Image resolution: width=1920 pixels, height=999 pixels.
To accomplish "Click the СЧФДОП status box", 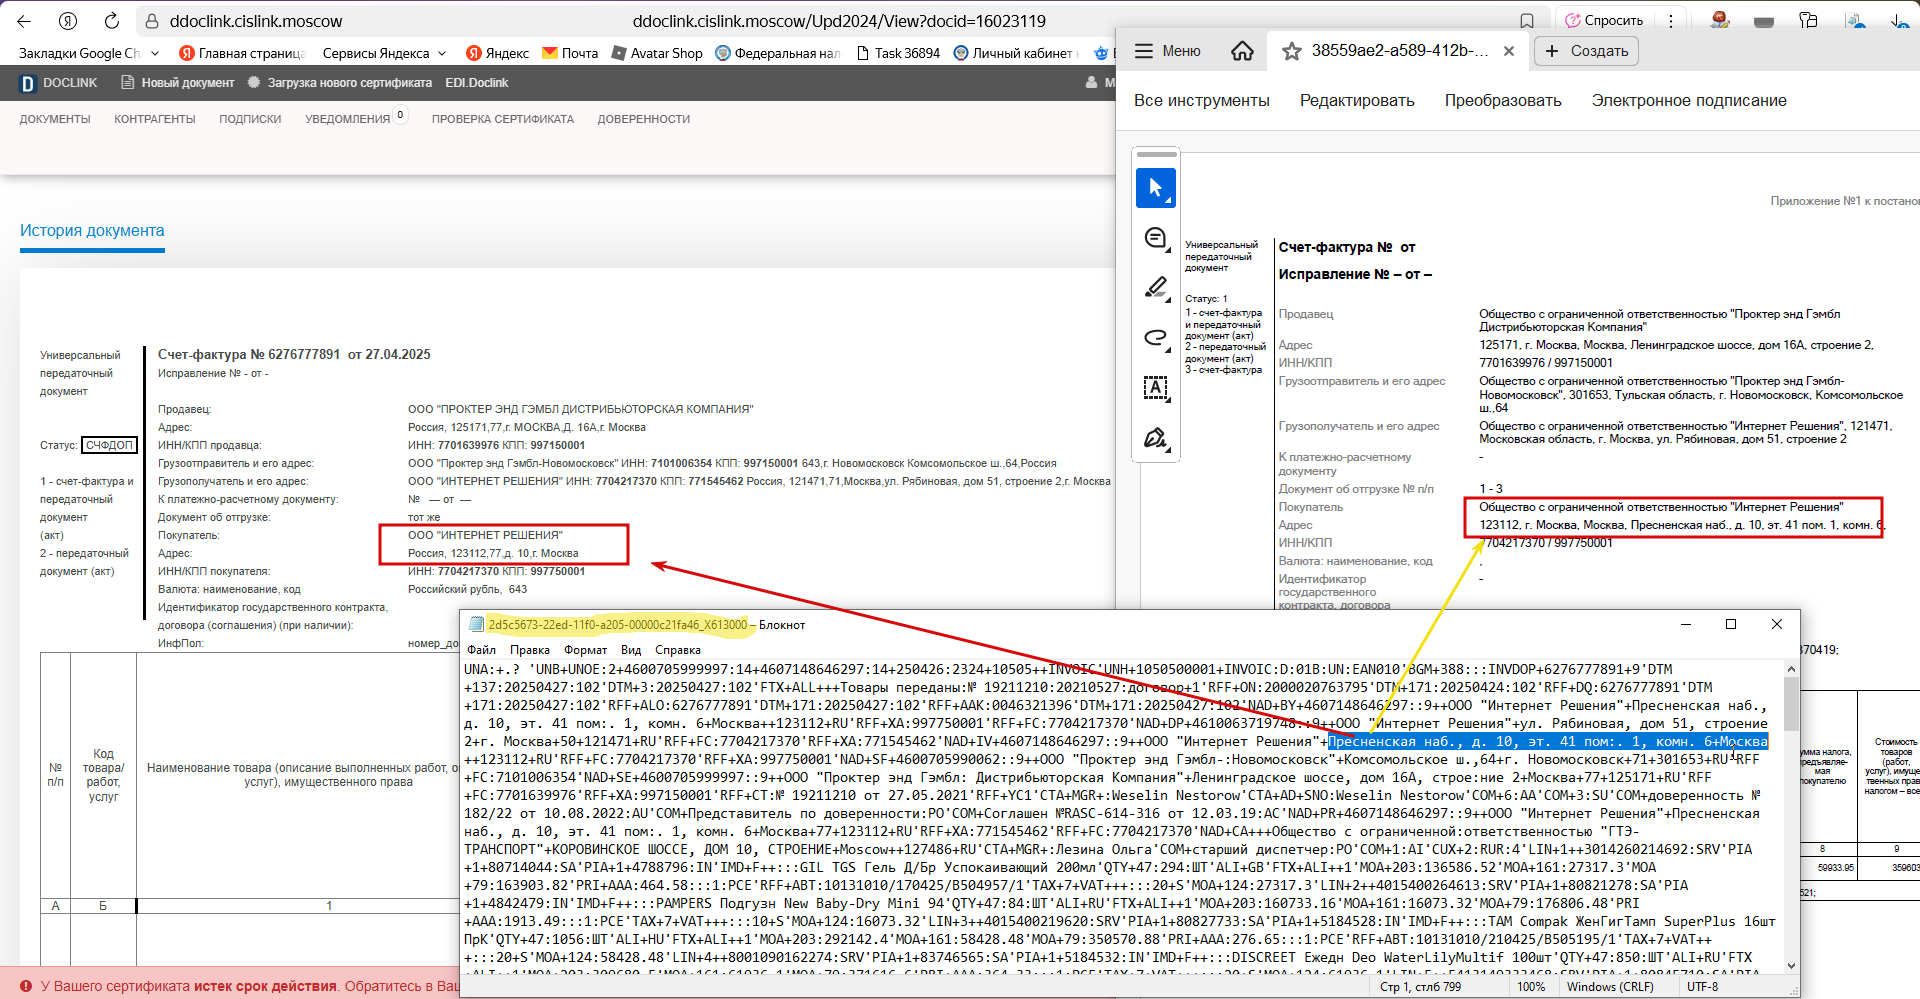I will pyautogui.click(x=109, y=445).
